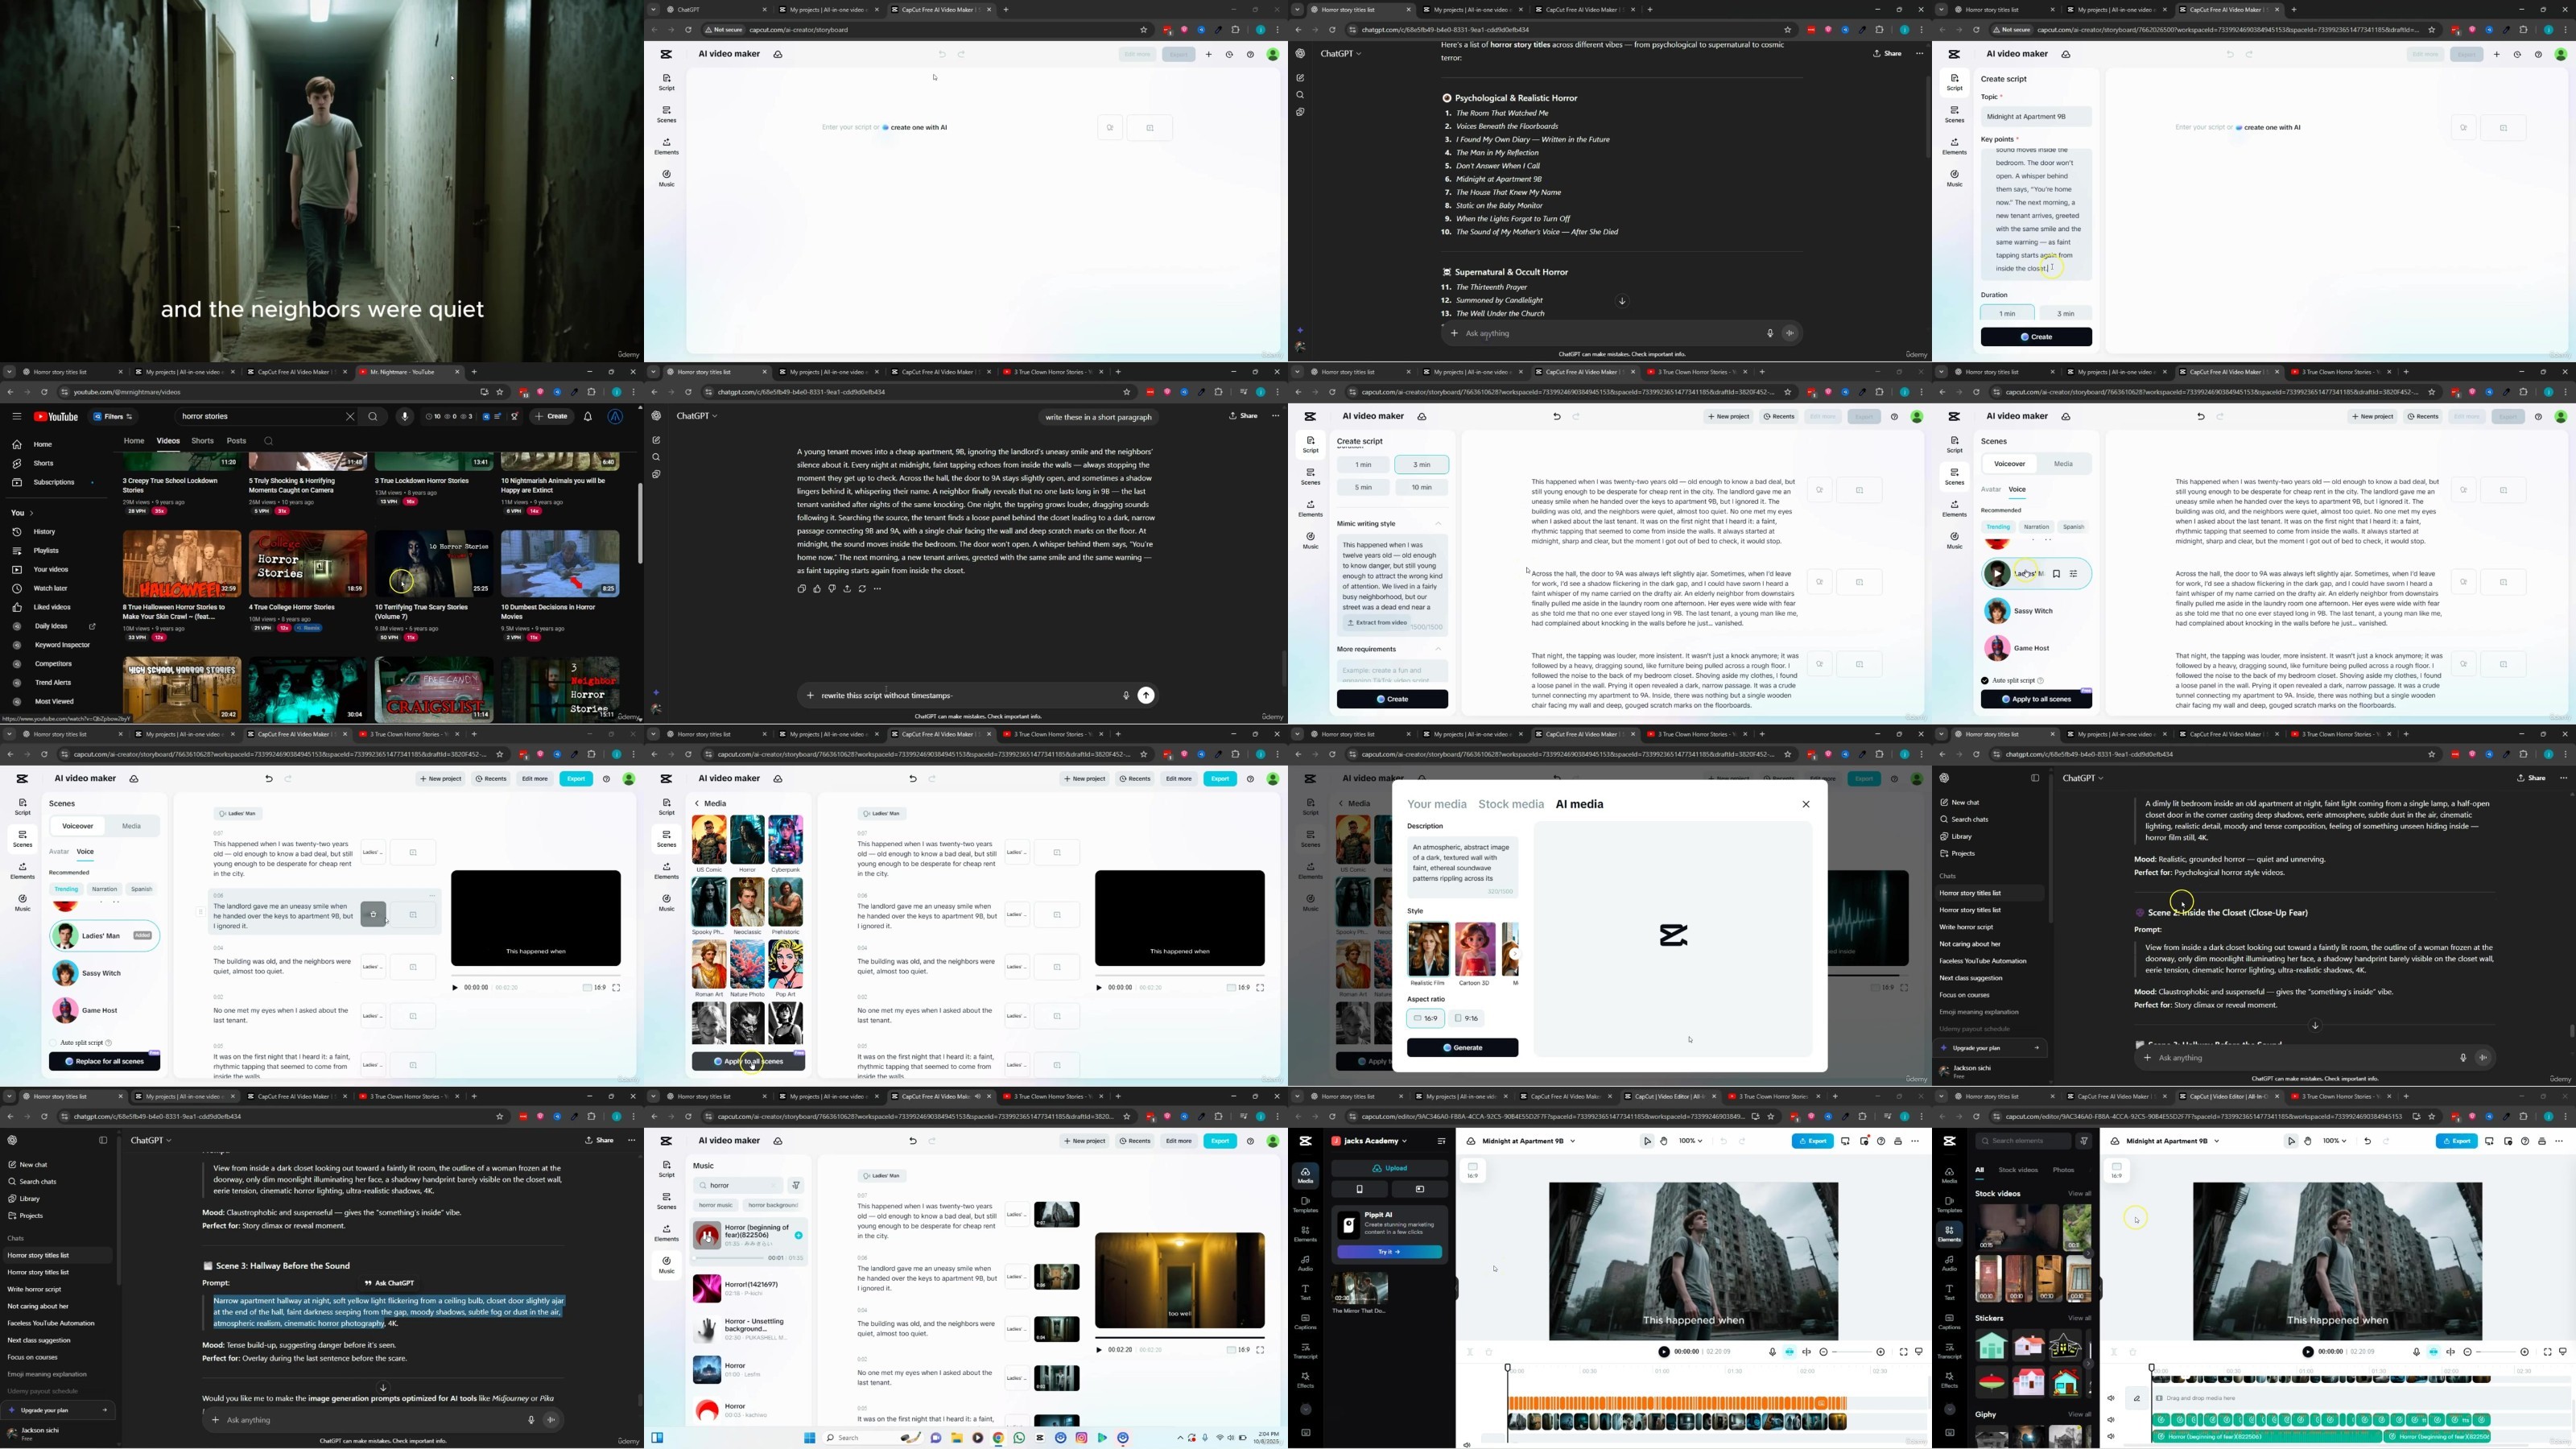Choose 5 min above Mimic writing style

tap(1363, 487)
